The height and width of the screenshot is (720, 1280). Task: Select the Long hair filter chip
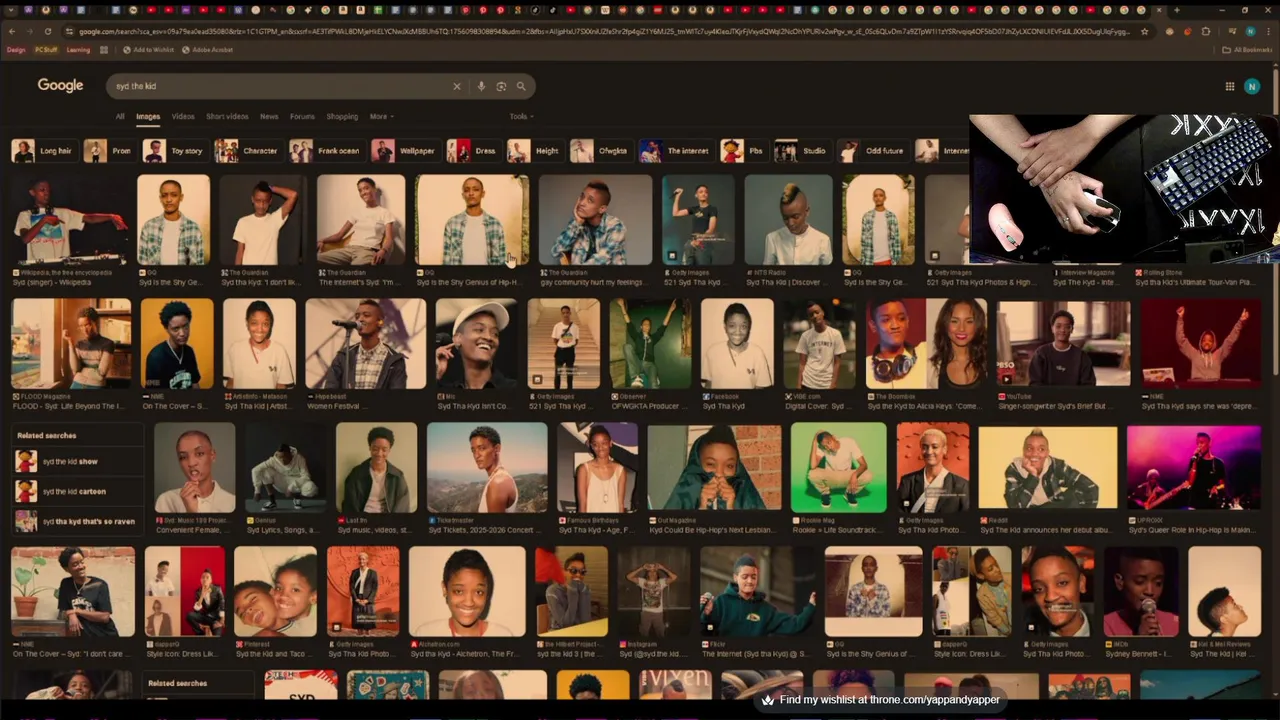(43, 151)
